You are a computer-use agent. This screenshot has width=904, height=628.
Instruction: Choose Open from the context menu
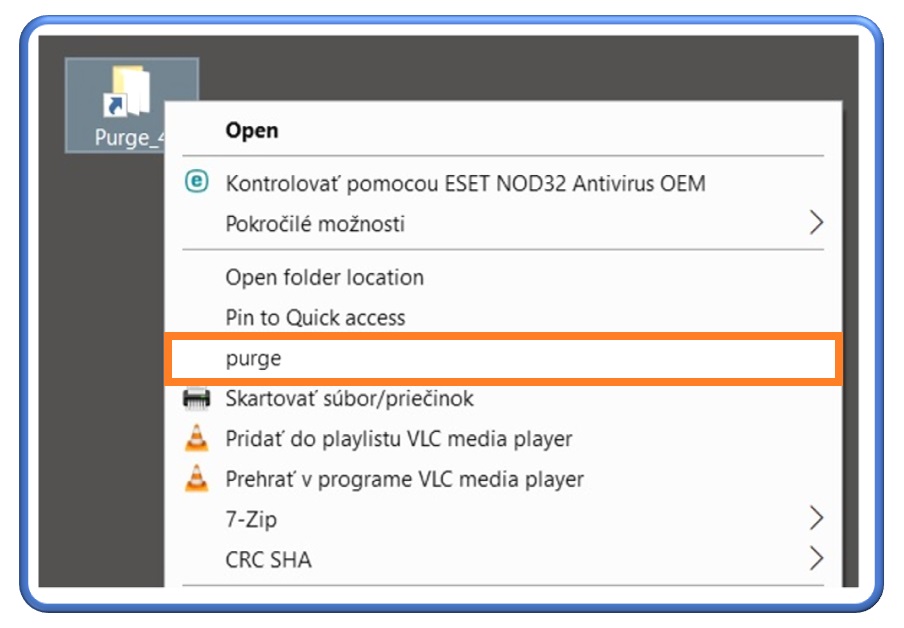[252, 130]
